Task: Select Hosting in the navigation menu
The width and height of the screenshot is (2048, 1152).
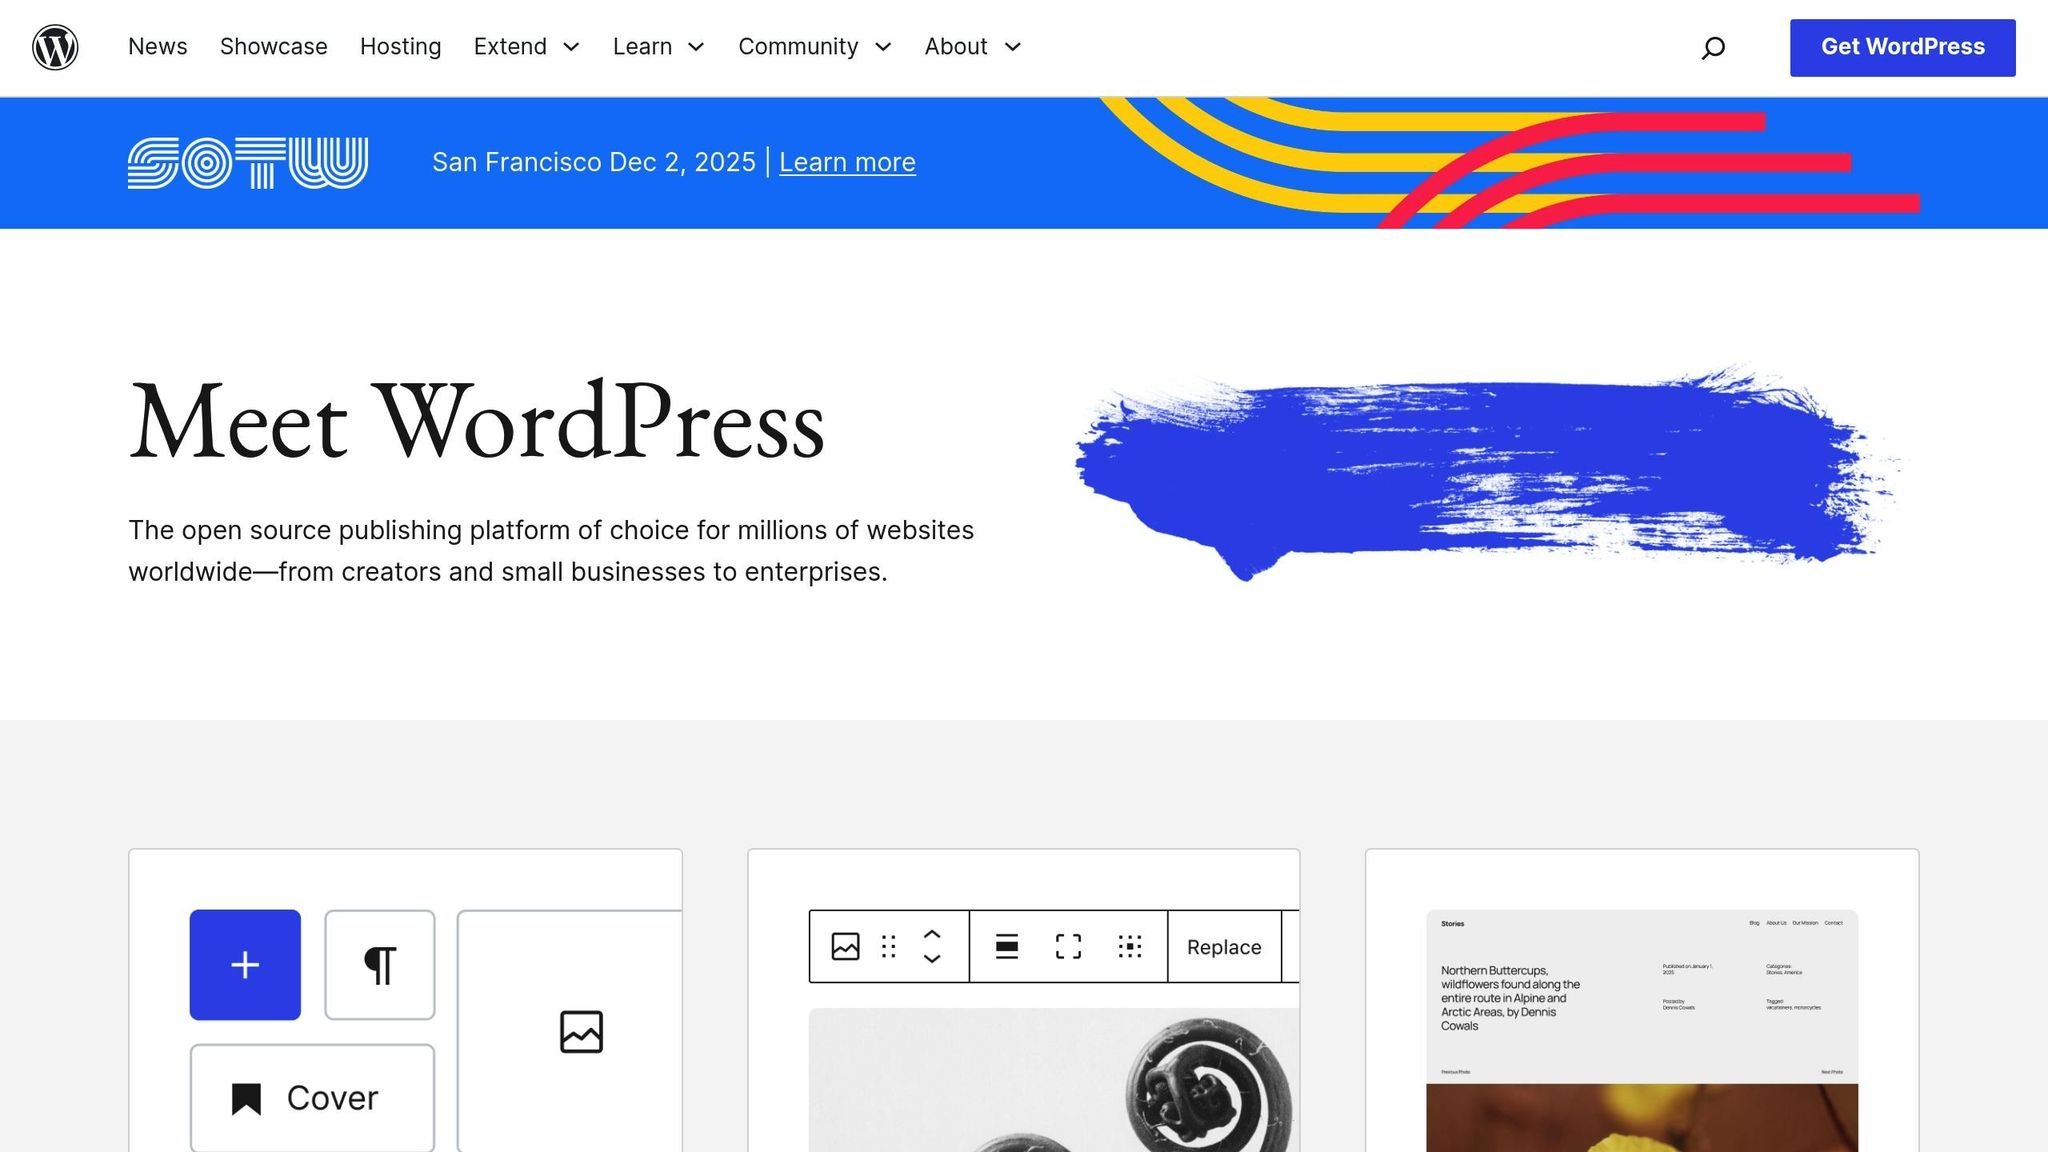Action: (x=400, y=47)
